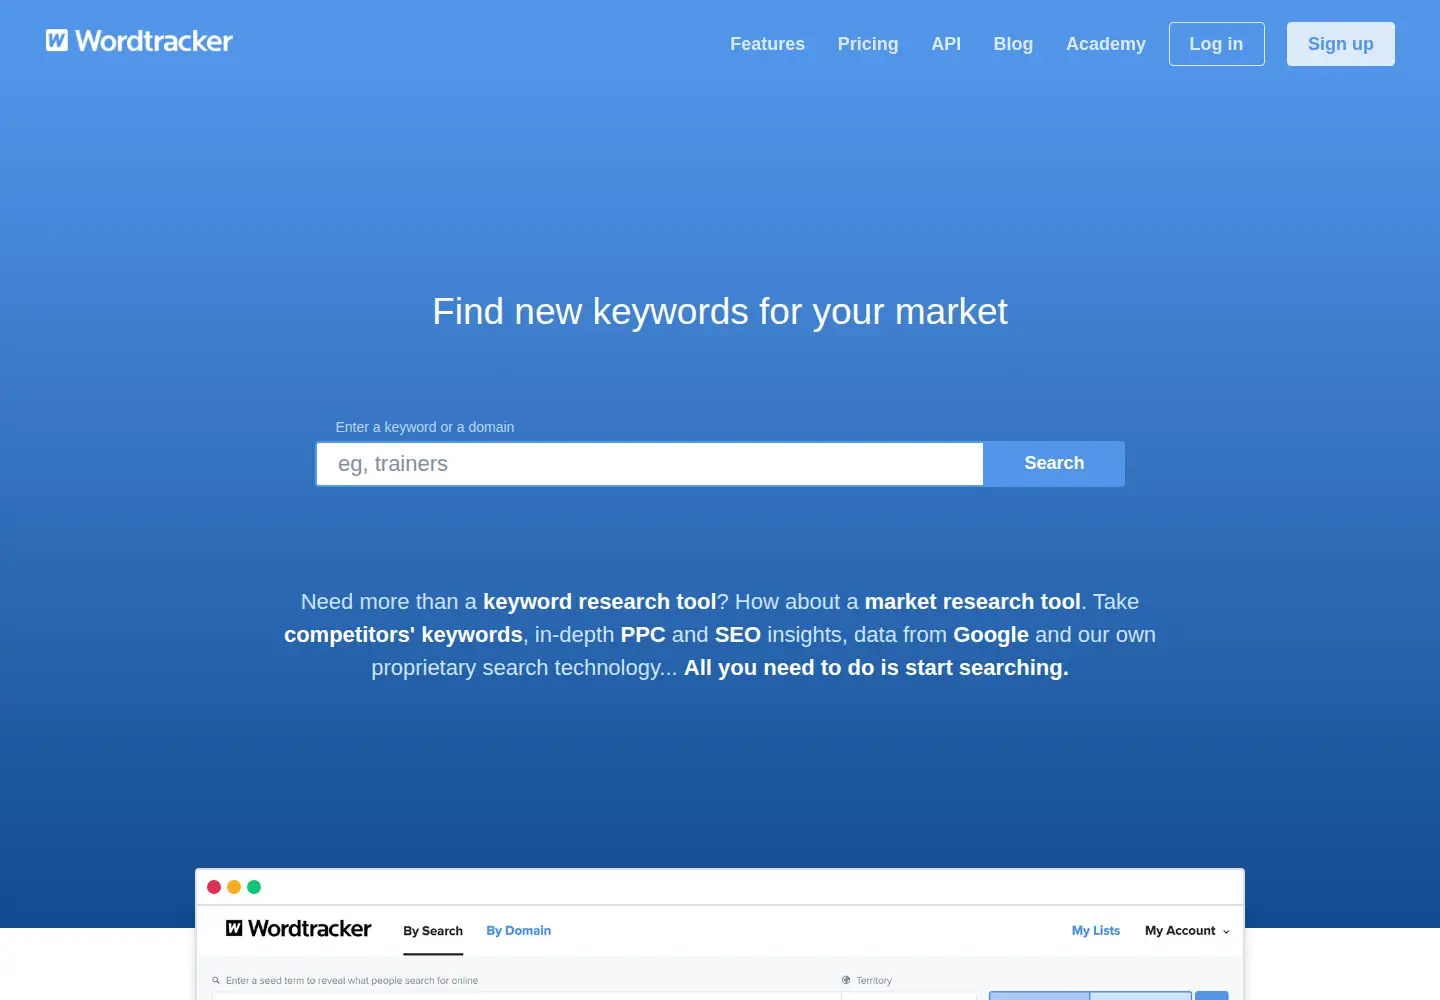
Task: Click the Wordtracker logo in the header
Action: [x=139, y=41]
